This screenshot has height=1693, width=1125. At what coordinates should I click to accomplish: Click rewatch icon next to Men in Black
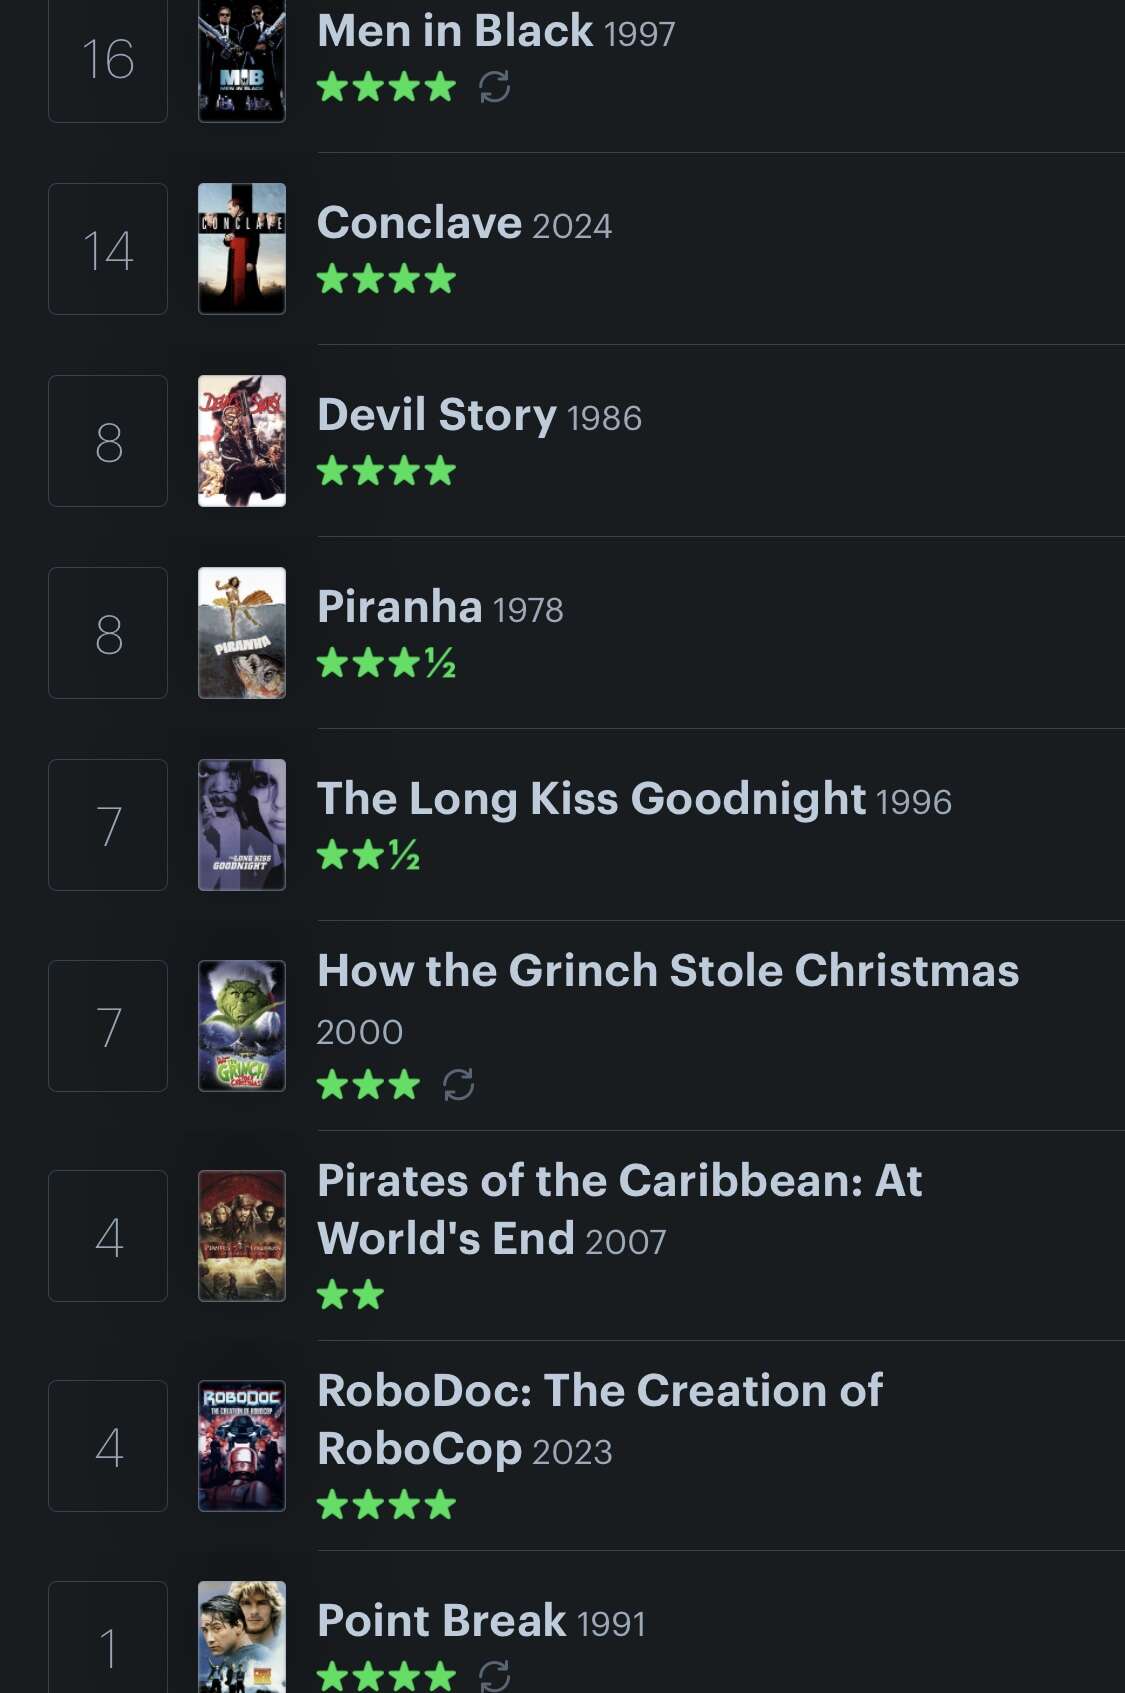pyautogui.click(x=495, y=87)
